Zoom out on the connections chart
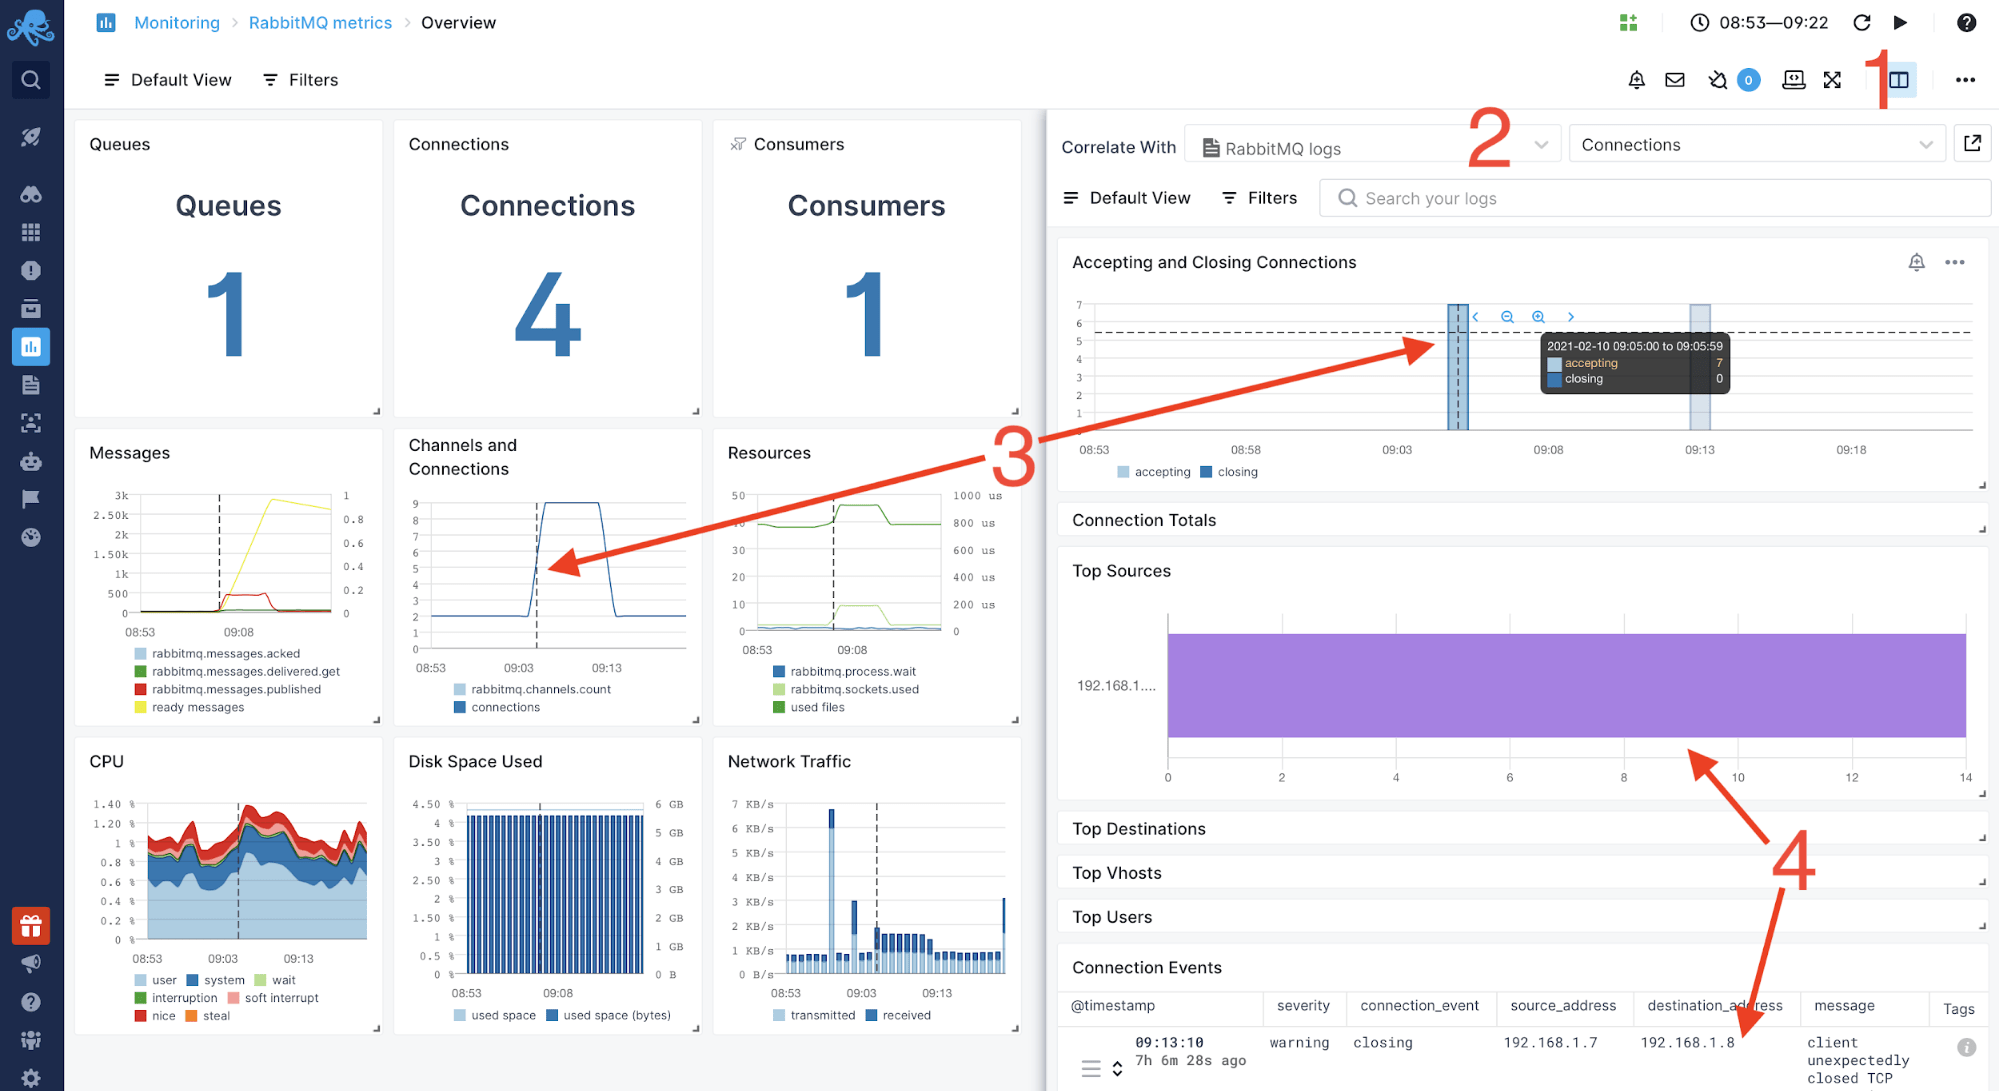Image resolution: width=1999 pixels, height=1092 pixels. (1507, 317)
